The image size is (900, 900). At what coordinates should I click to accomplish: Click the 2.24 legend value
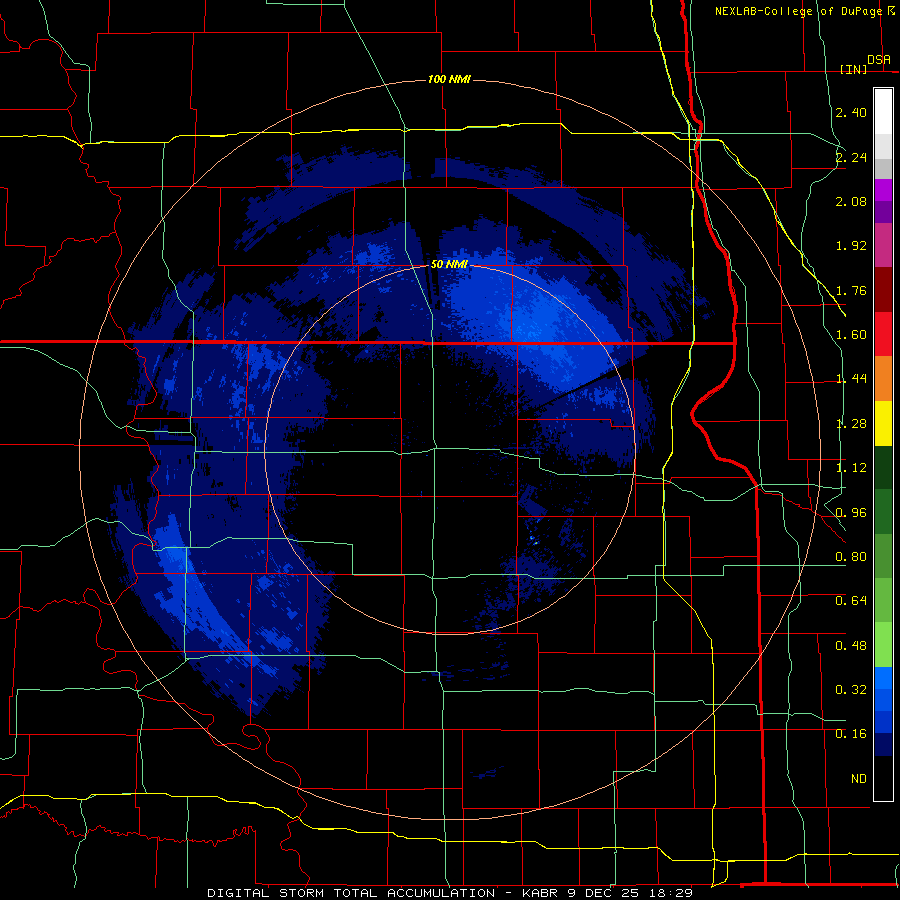851,157
